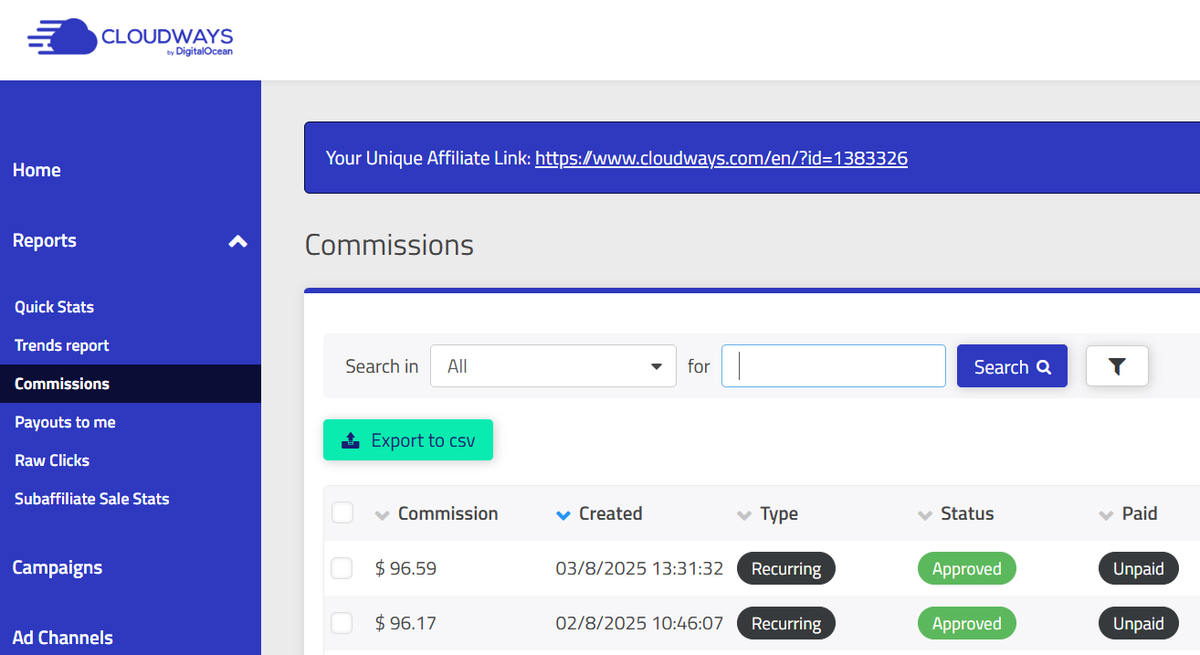
Task: Click the date 02/8/2025 10:46:07
Action: pos(640,624)
